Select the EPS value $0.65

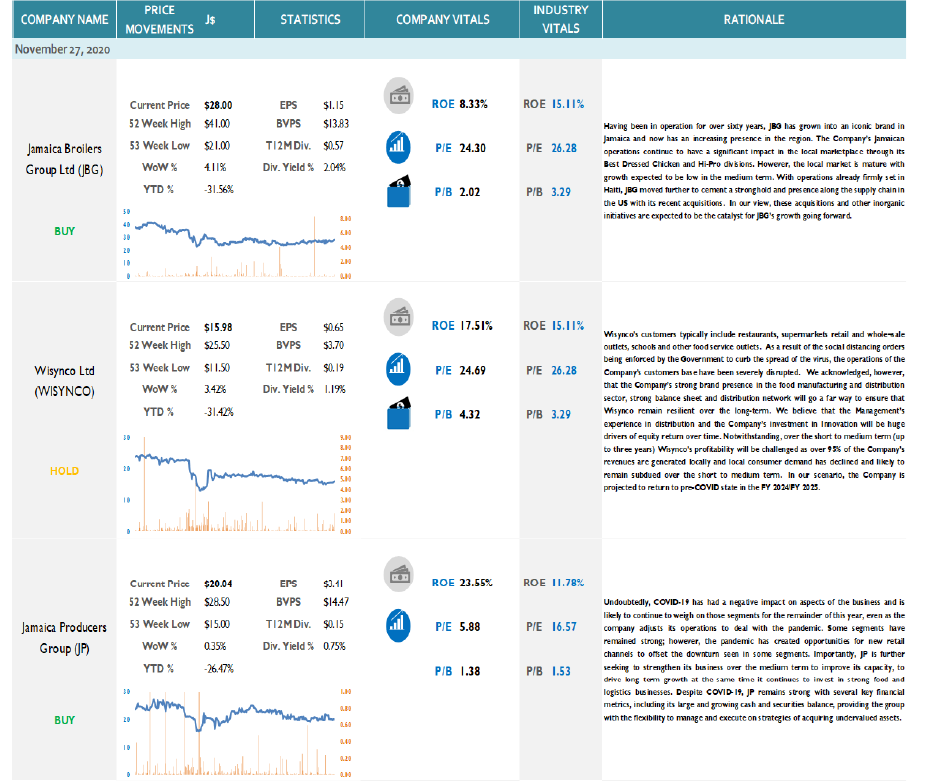click(333, 328)
